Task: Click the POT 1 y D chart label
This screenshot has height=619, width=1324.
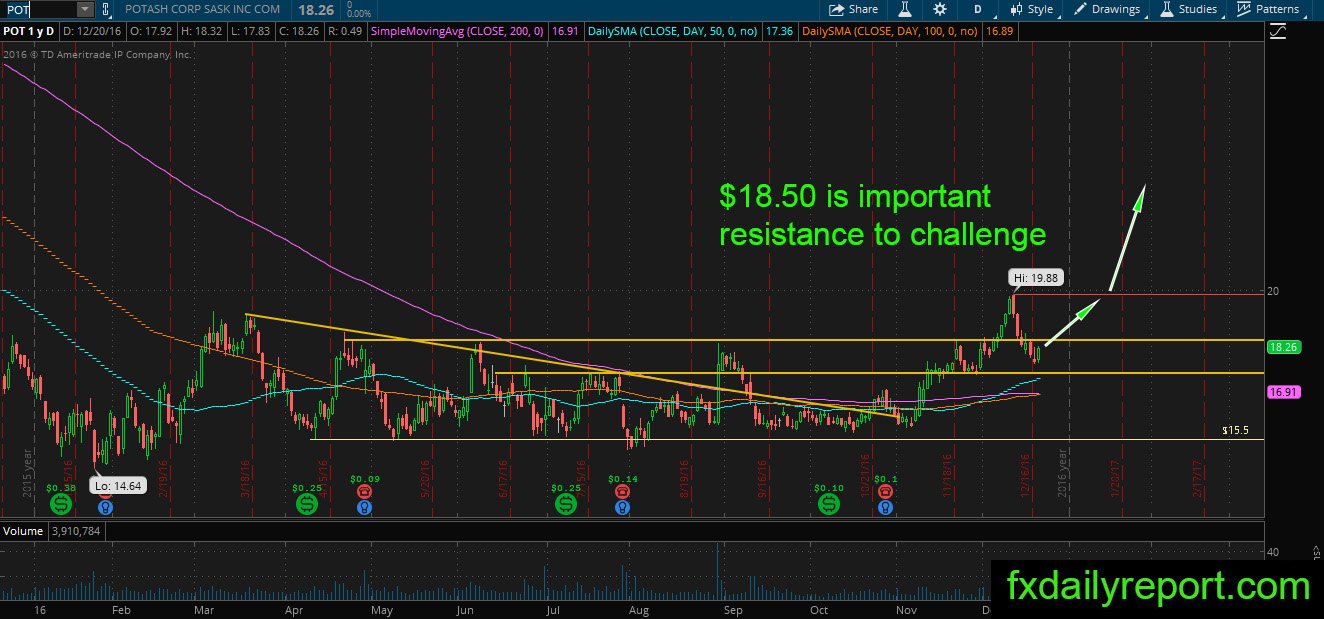Action: 29,32
